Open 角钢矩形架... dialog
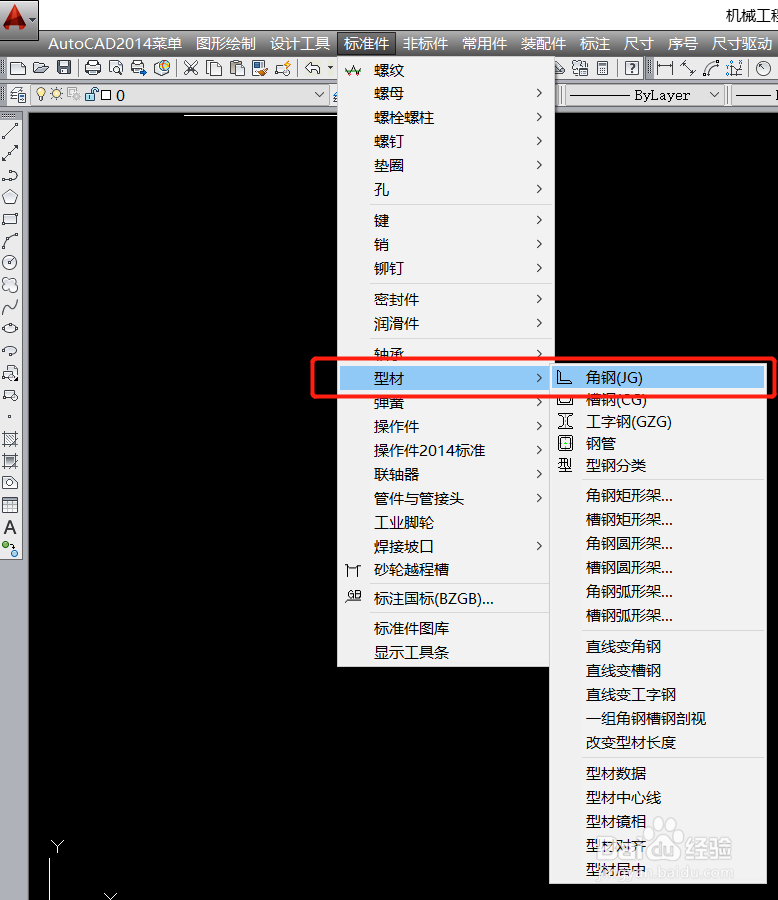This screenshot has height=900, width=778. click(658, 495)
